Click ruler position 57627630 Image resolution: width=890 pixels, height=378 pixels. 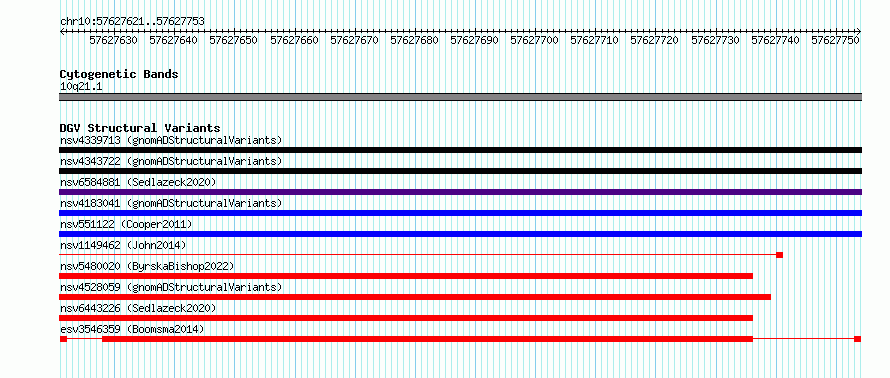pyautogui.click(x=114, y=40)
